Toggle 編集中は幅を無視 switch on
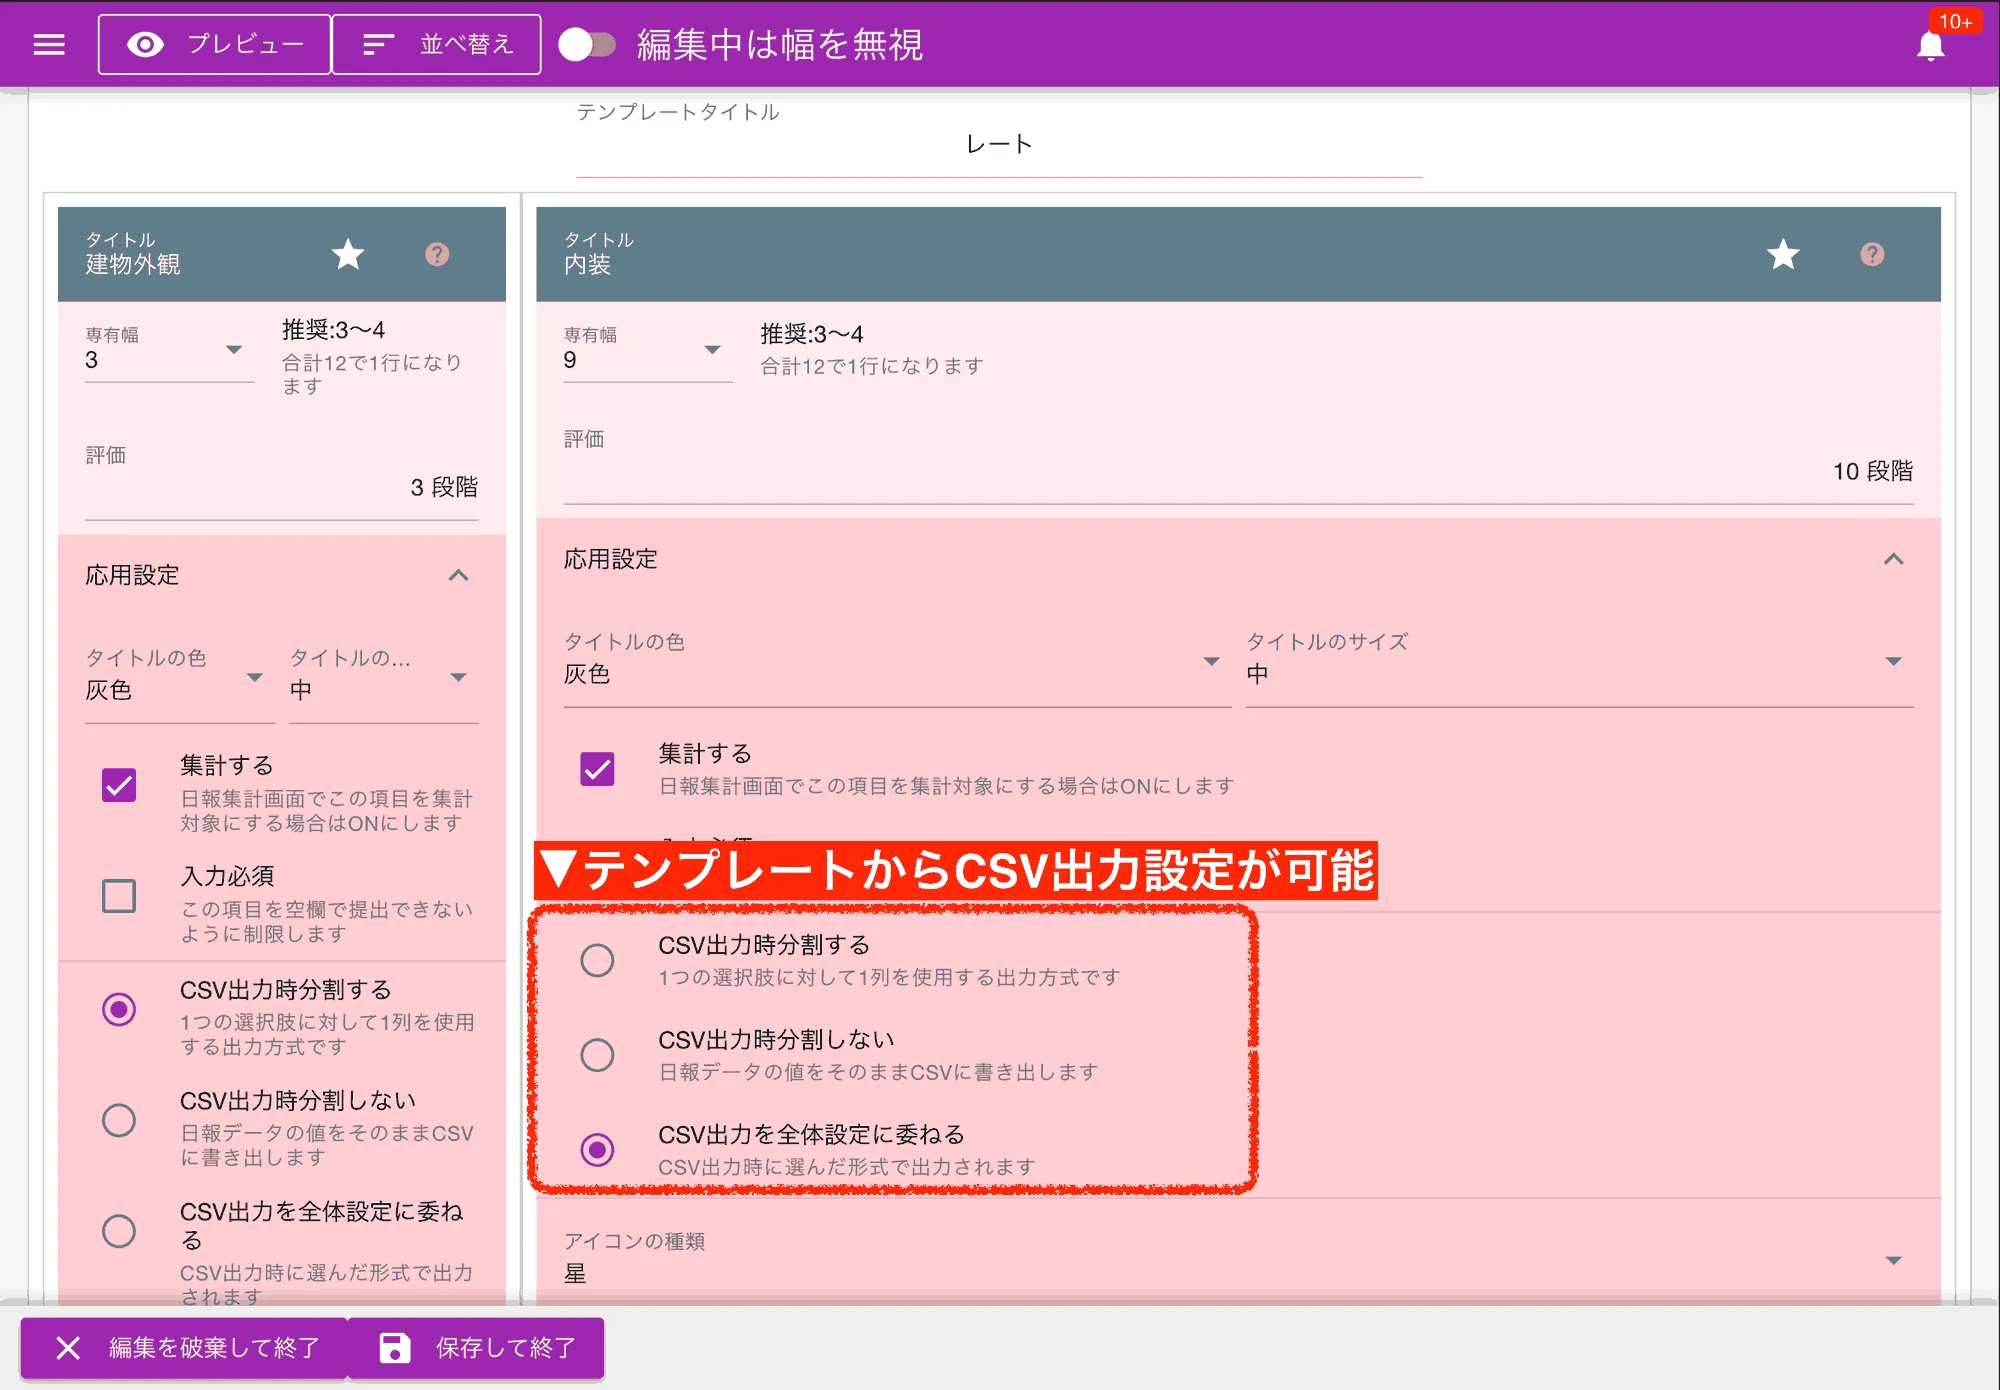Viewport: 2000px width, 1390px height. coord(589,44)
